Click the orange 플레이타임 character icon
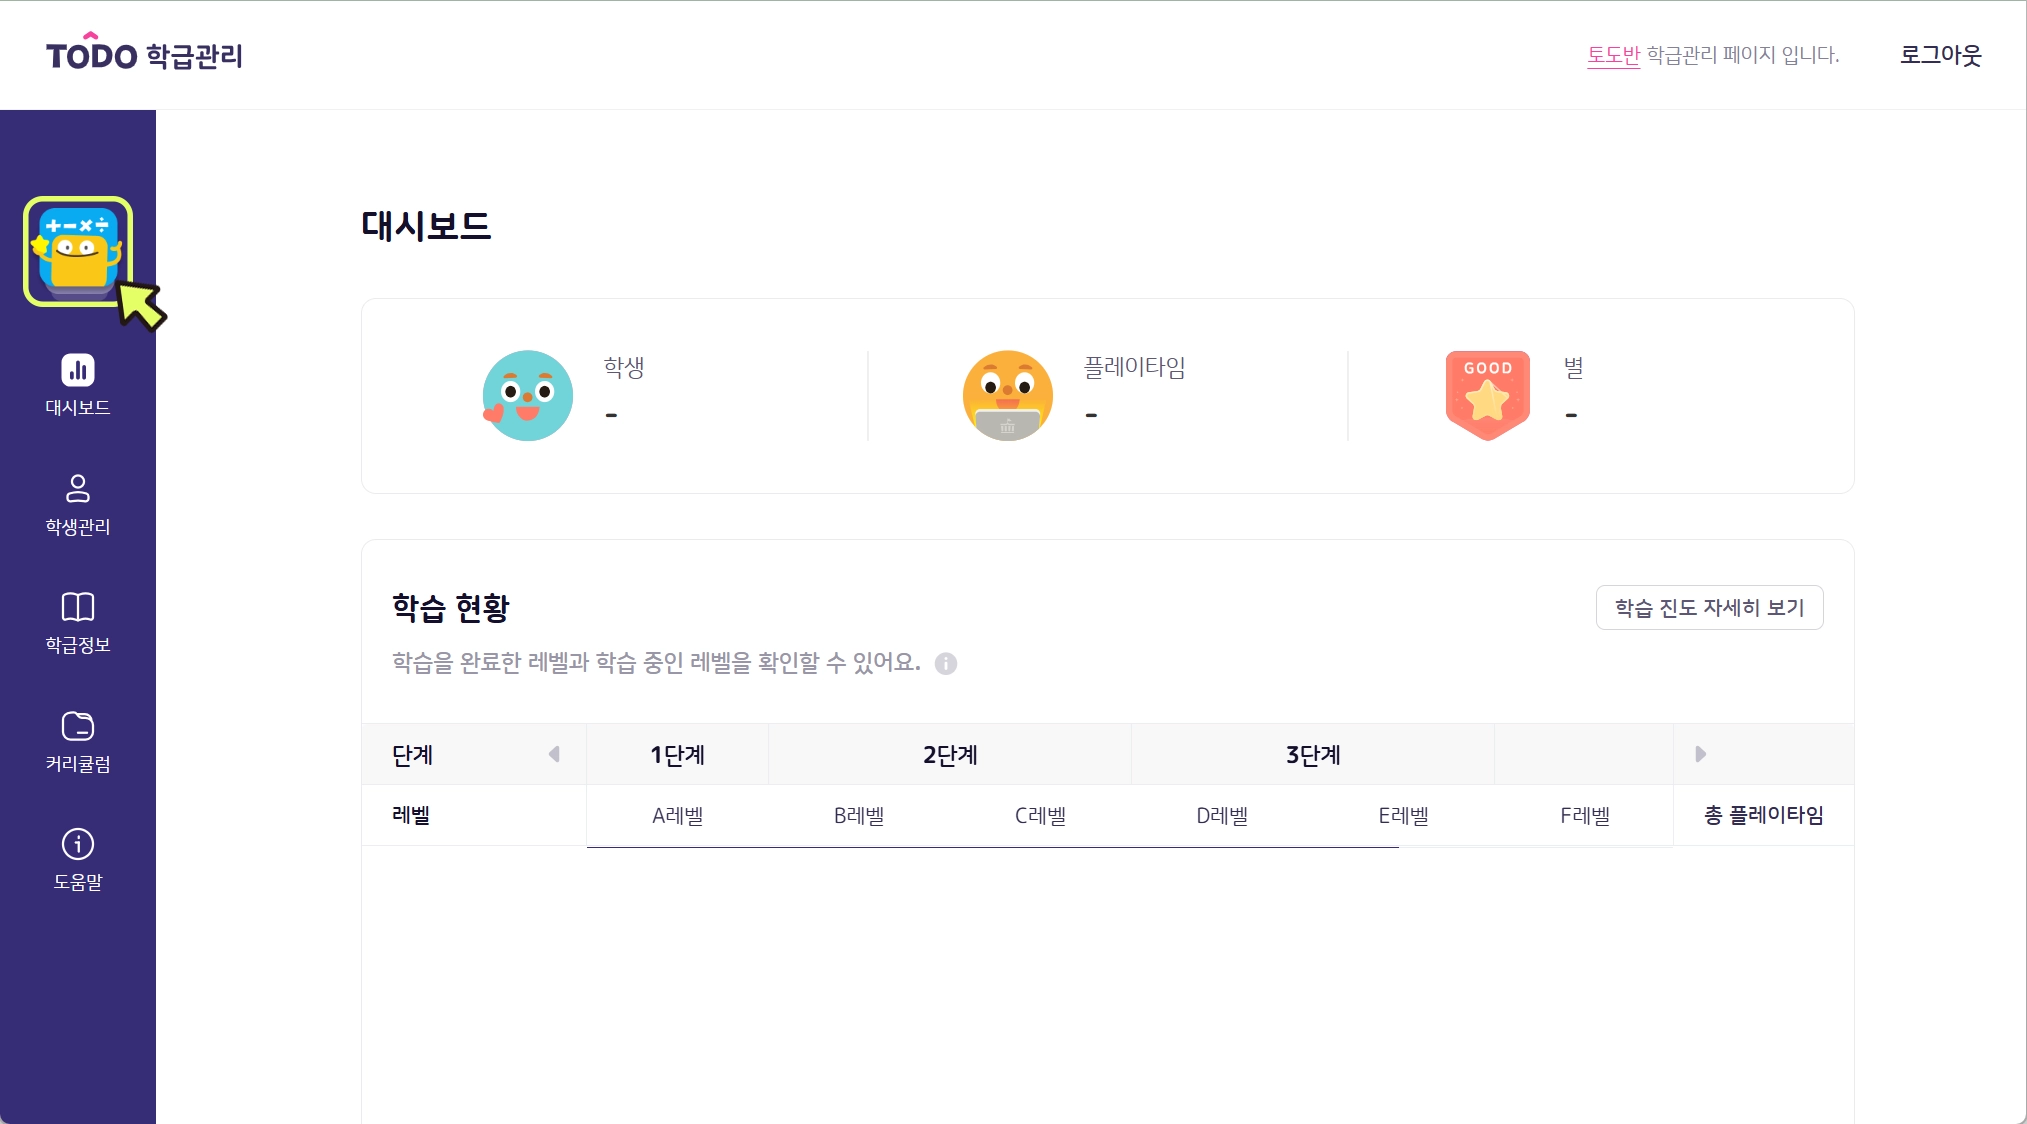The image size is (2027, 1124). point(1007,395)
